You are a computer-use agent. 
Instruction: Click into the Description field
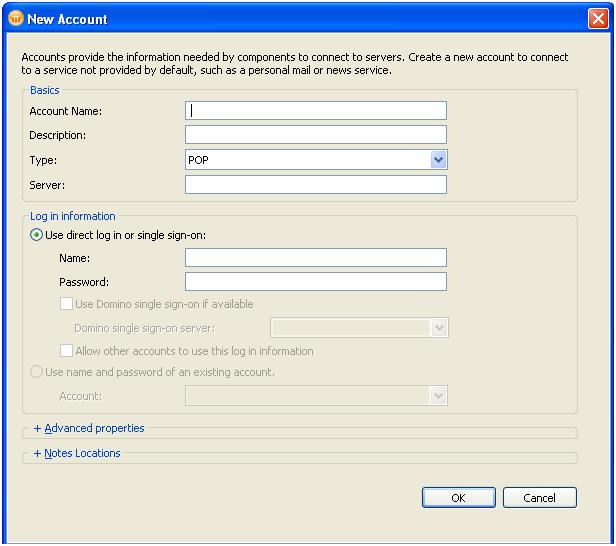pyautogui.click(x=316, y=135)
